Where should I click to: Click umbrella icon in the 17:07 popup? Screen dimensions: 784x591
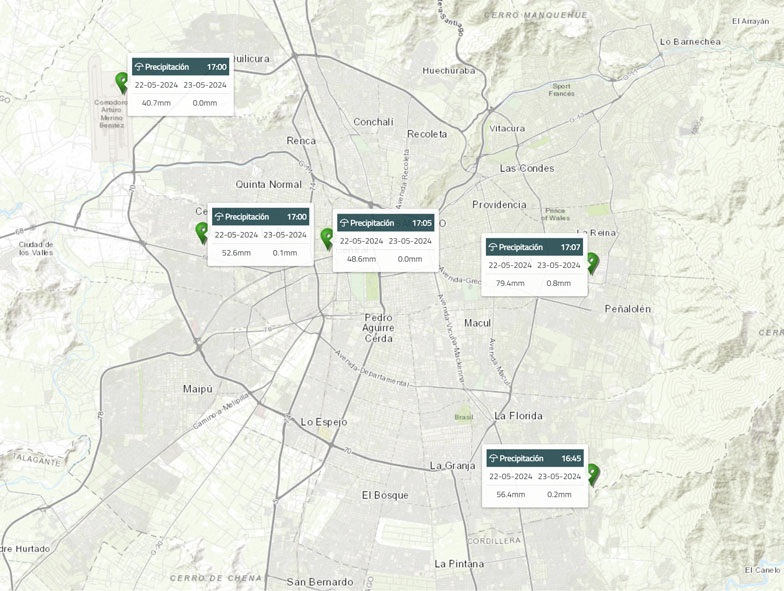point(492,248)
